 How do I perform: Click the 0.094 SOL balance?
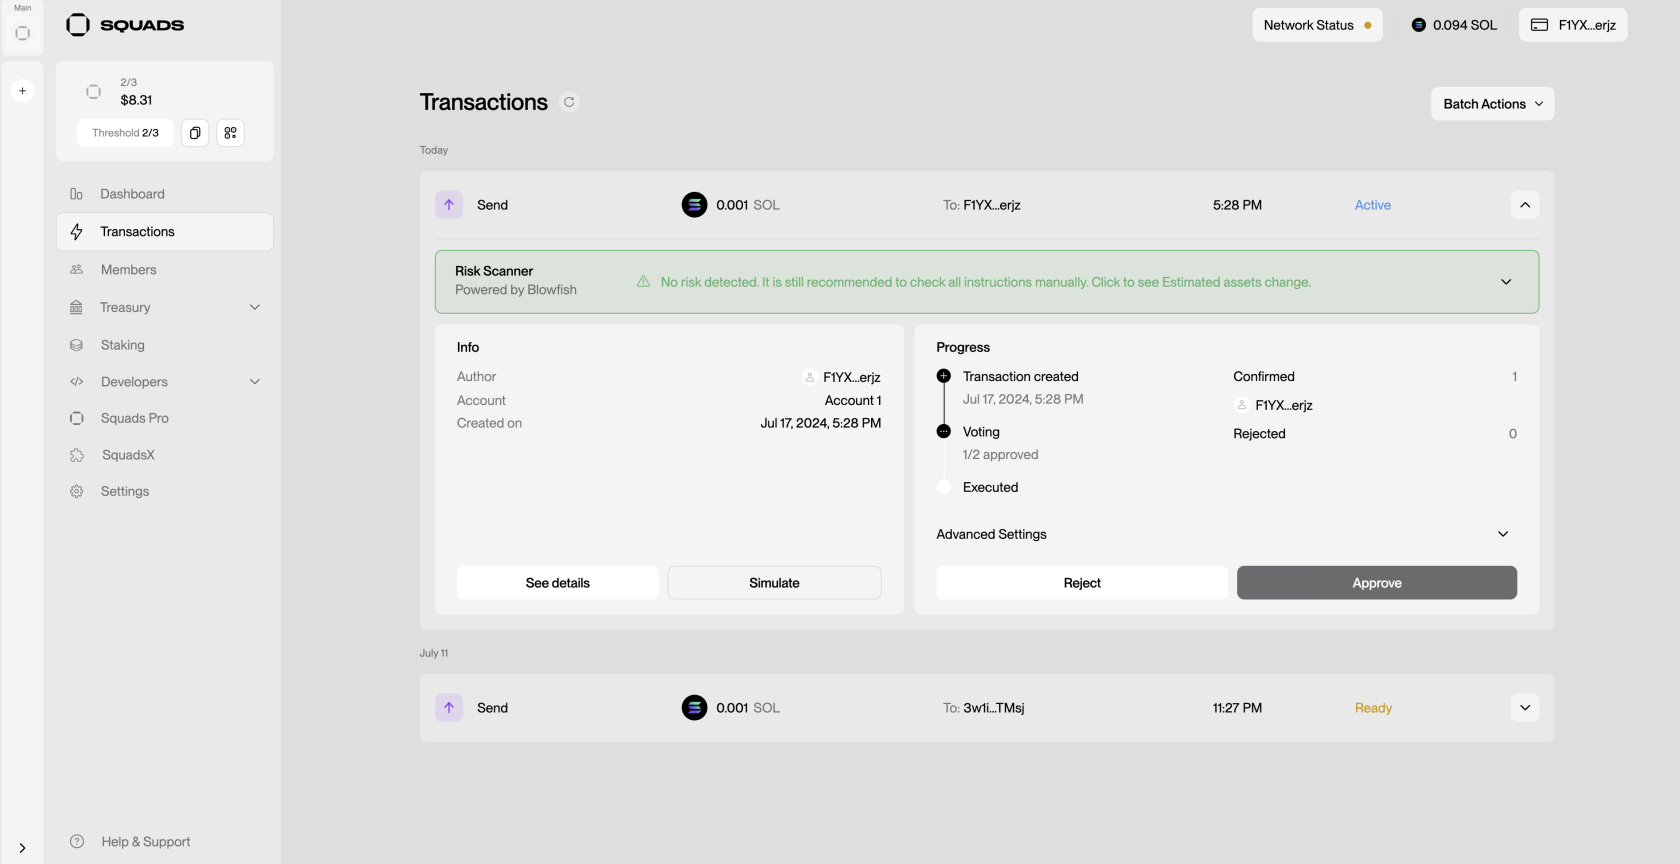tap(1454, 25)
